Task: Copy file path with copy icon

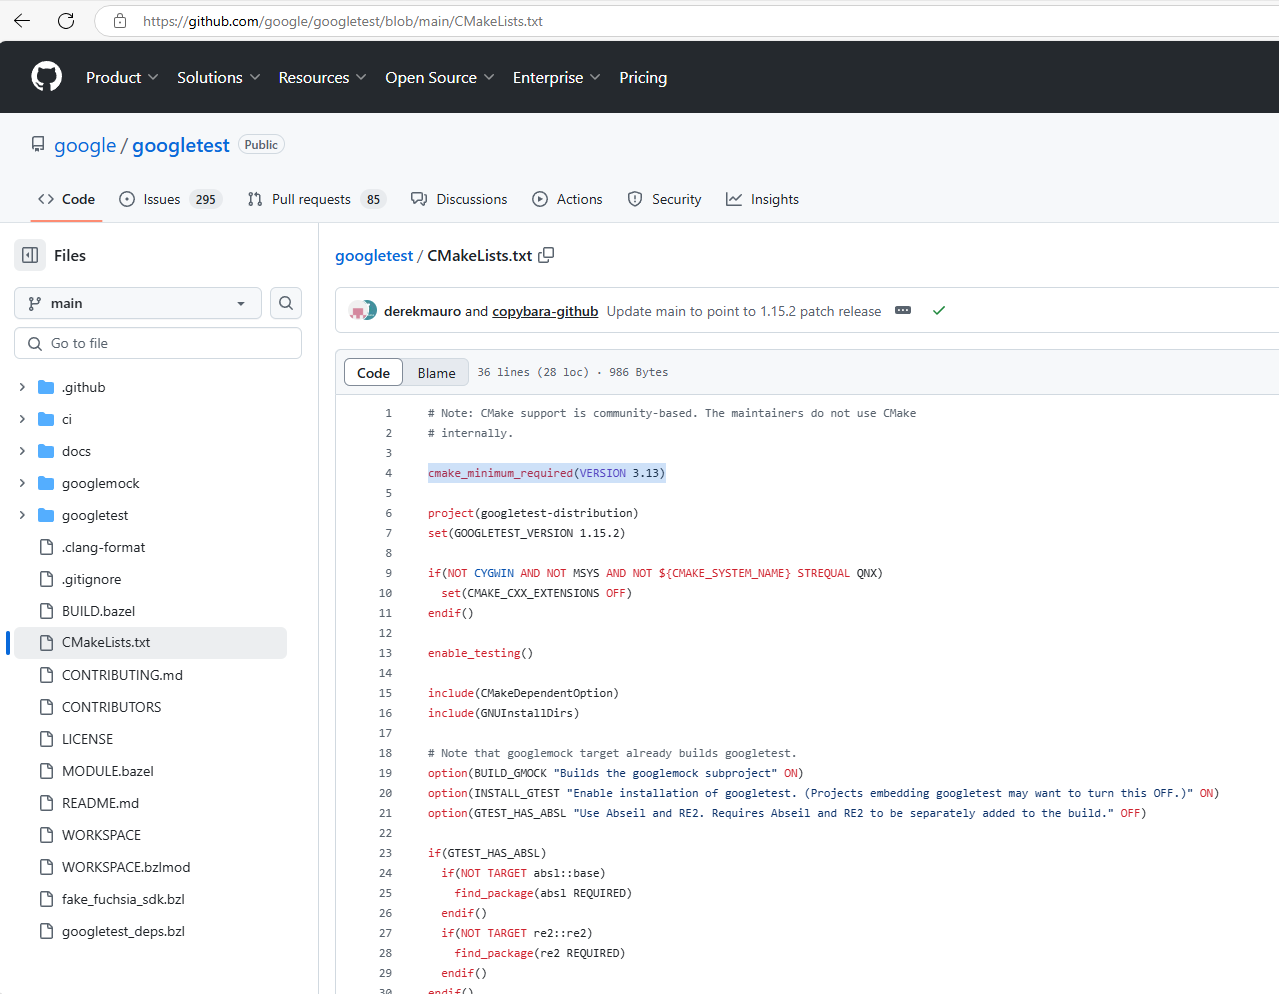Action: point(546,255)
